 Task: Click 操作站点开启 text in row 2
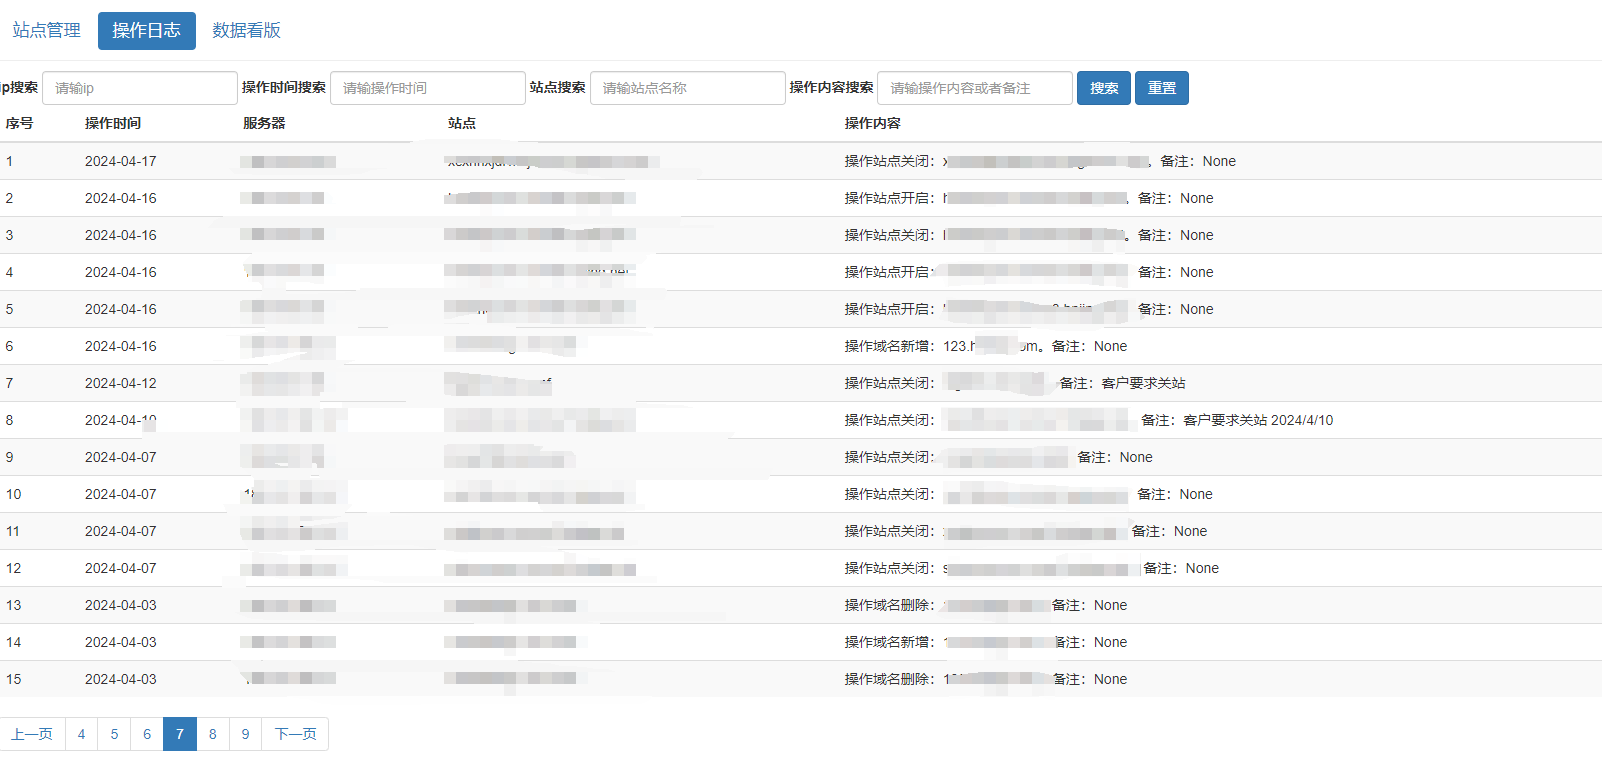point(887,198)
